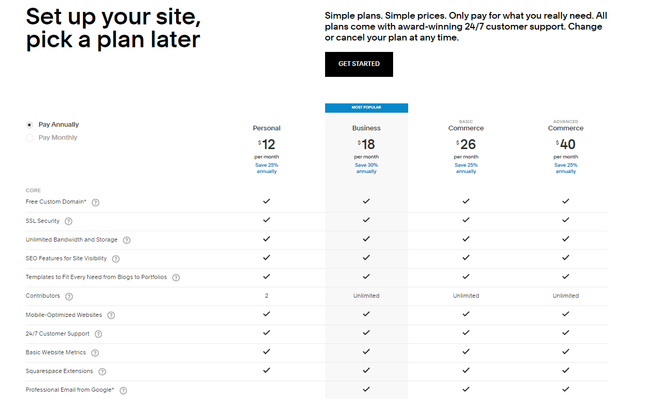Open help icon beside Squarespace Extensions
This screenshot has height=399, width=645.
click(x=102, y=372)
